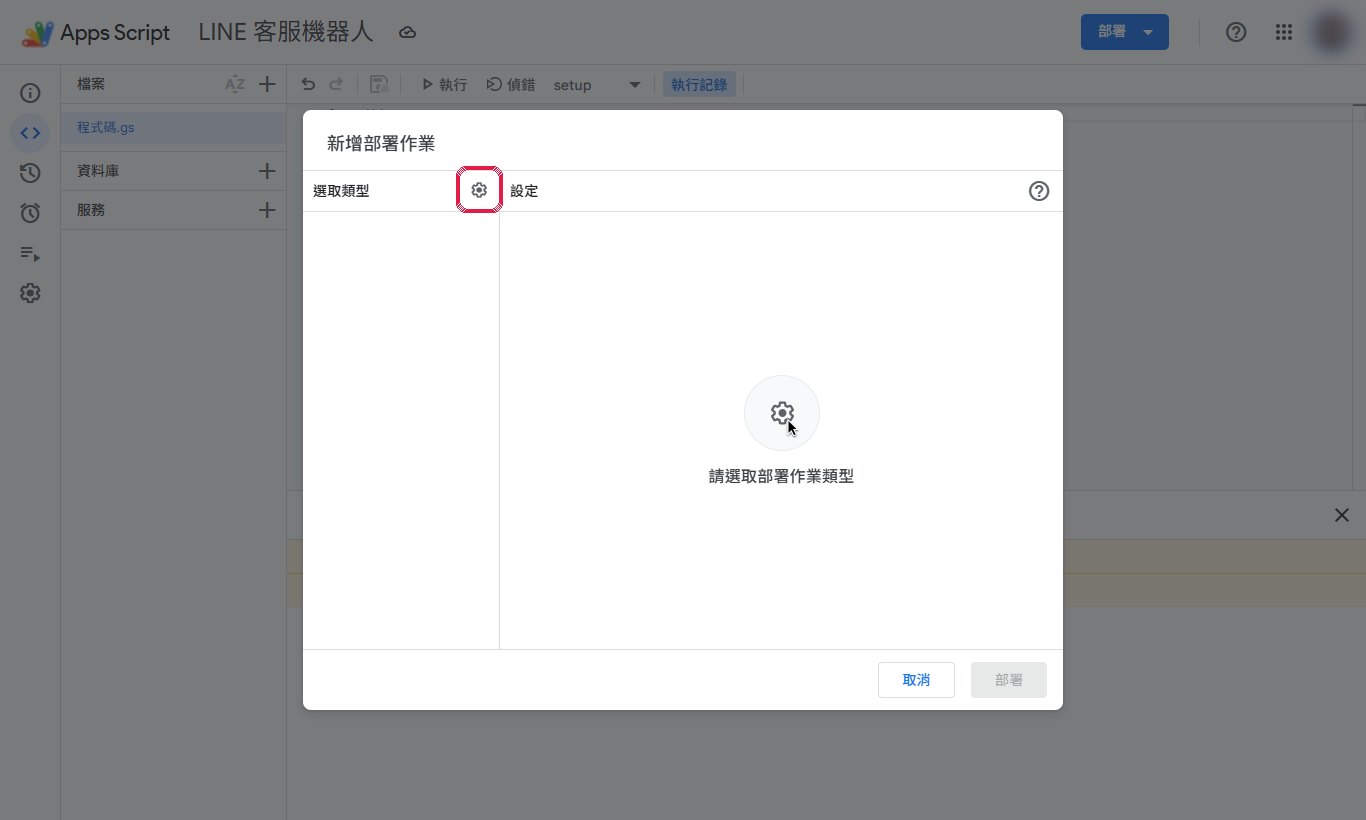Click 取消 to cancel the deployment
1366x820 pixels.
coord(916,680)
